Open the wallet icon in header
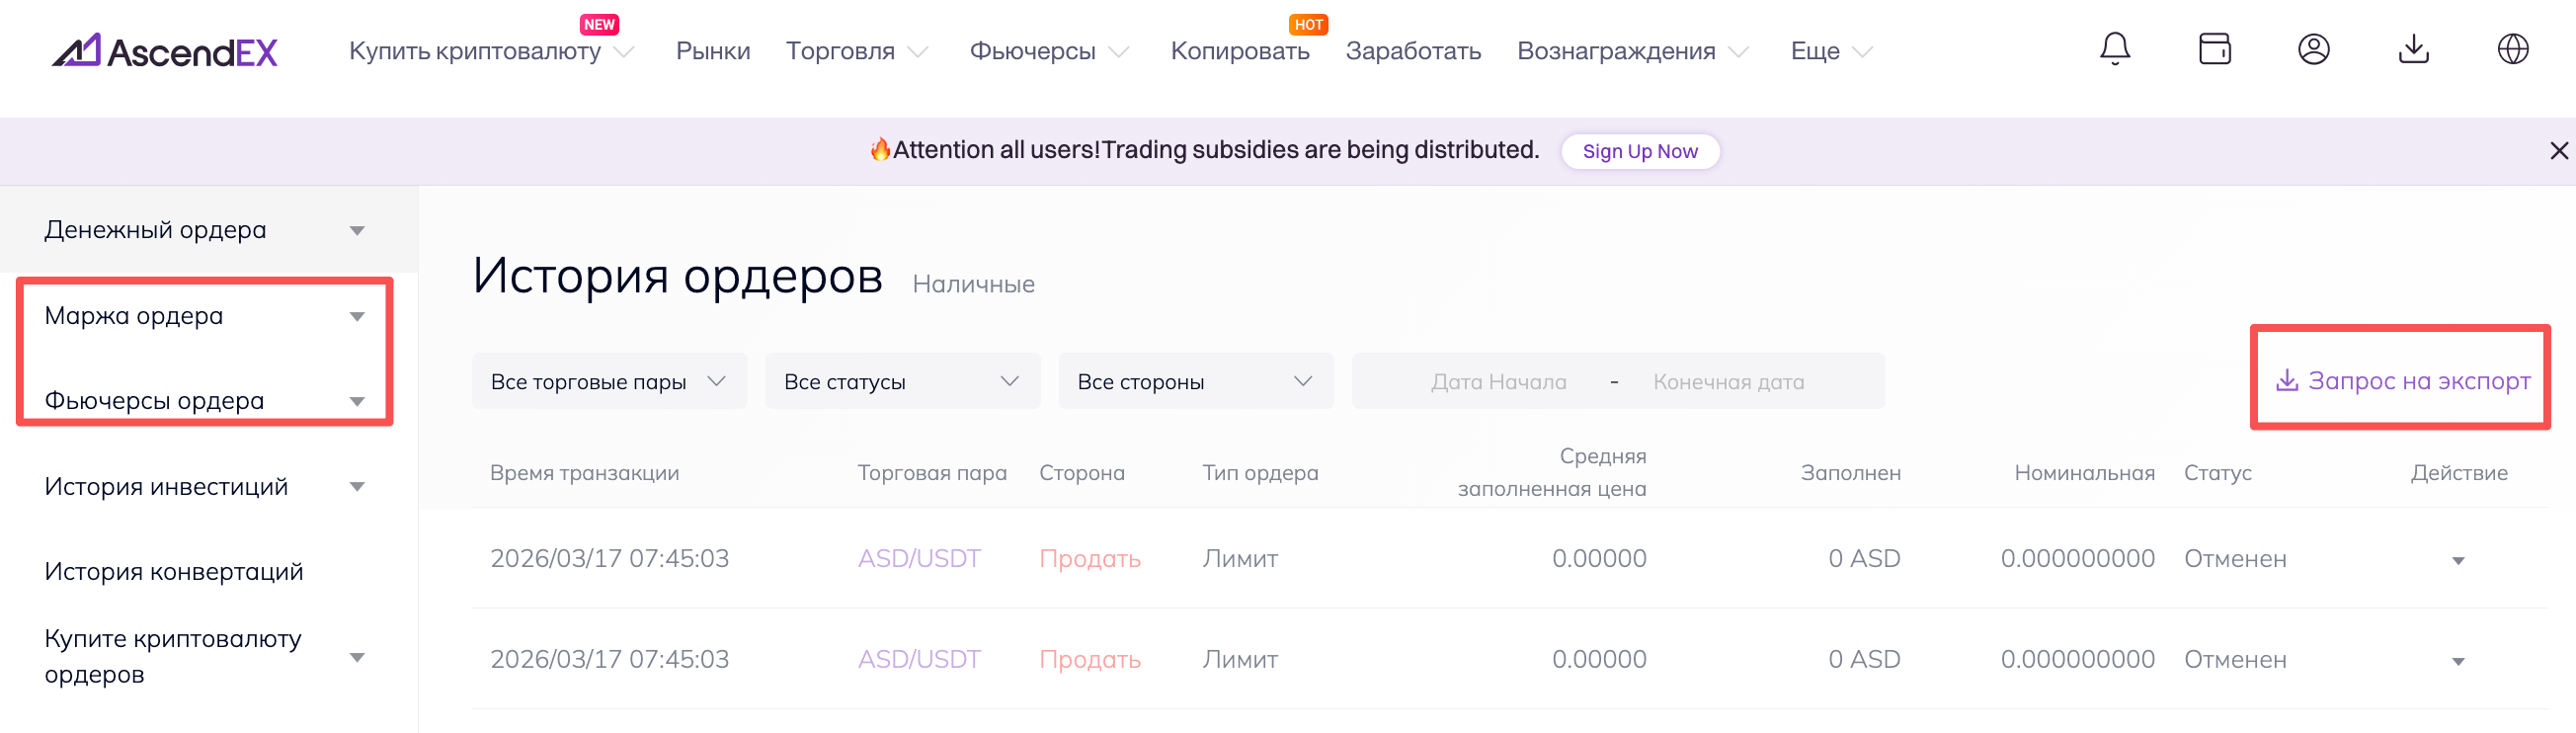The height and width of the screenshot is (733, 2576). [2214, 49]
